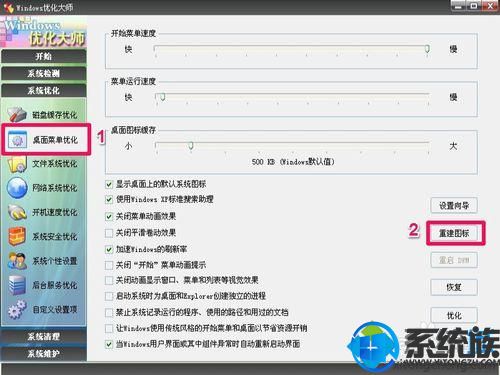Click the 设置向导 button
The height and width of the screenshot is (375, 500).
454,205
